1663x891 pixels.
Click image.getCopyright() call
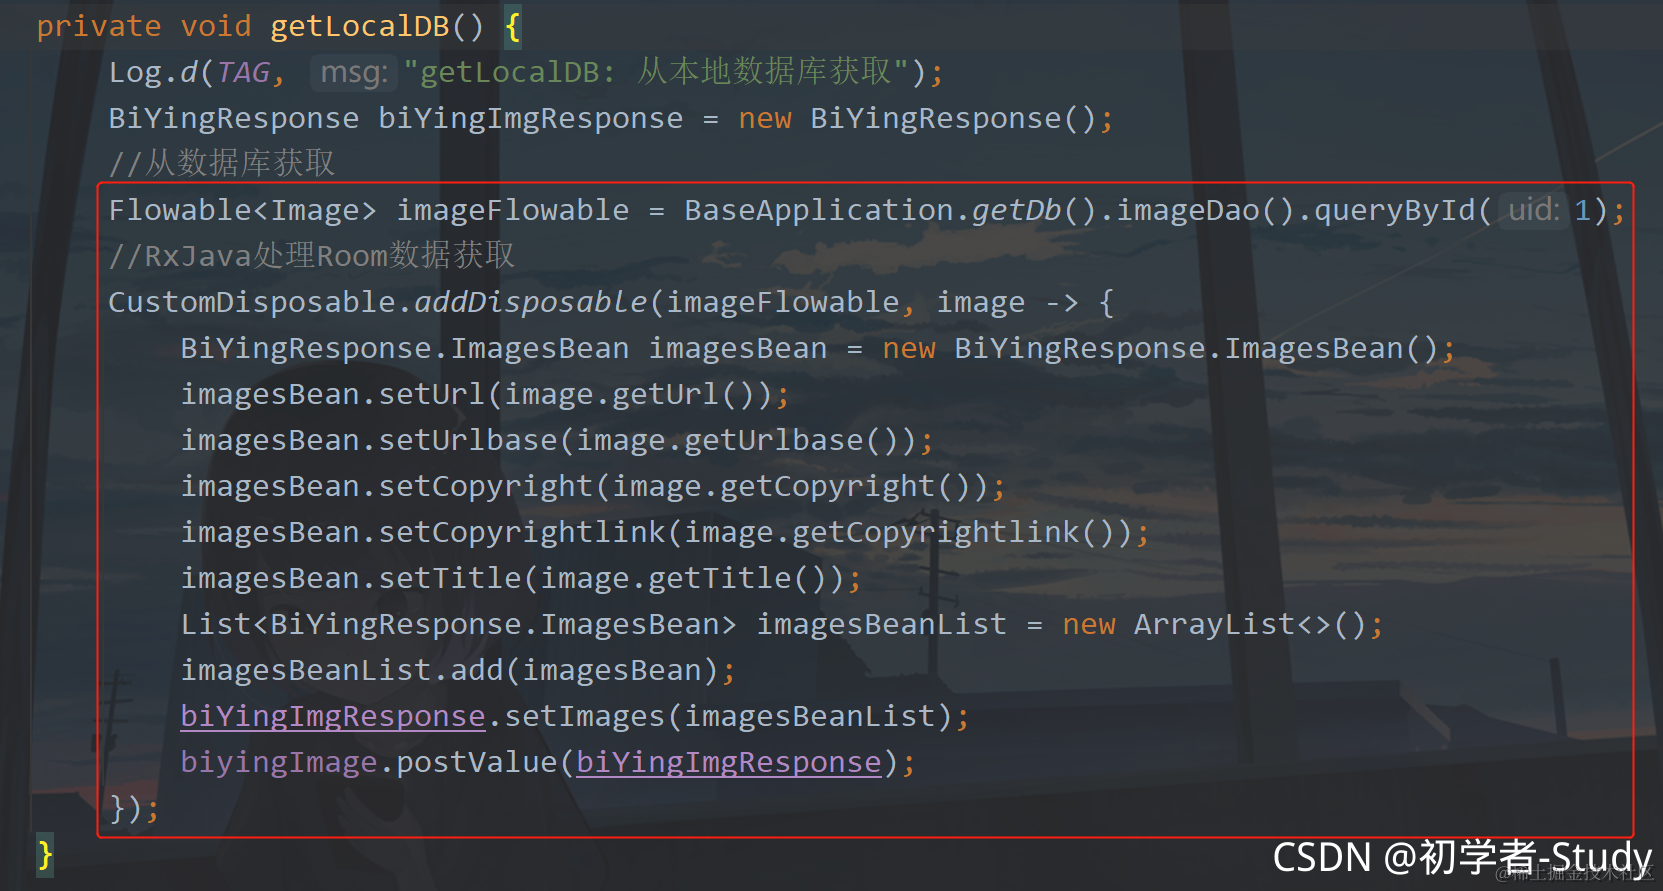click(x=792, y=486)
